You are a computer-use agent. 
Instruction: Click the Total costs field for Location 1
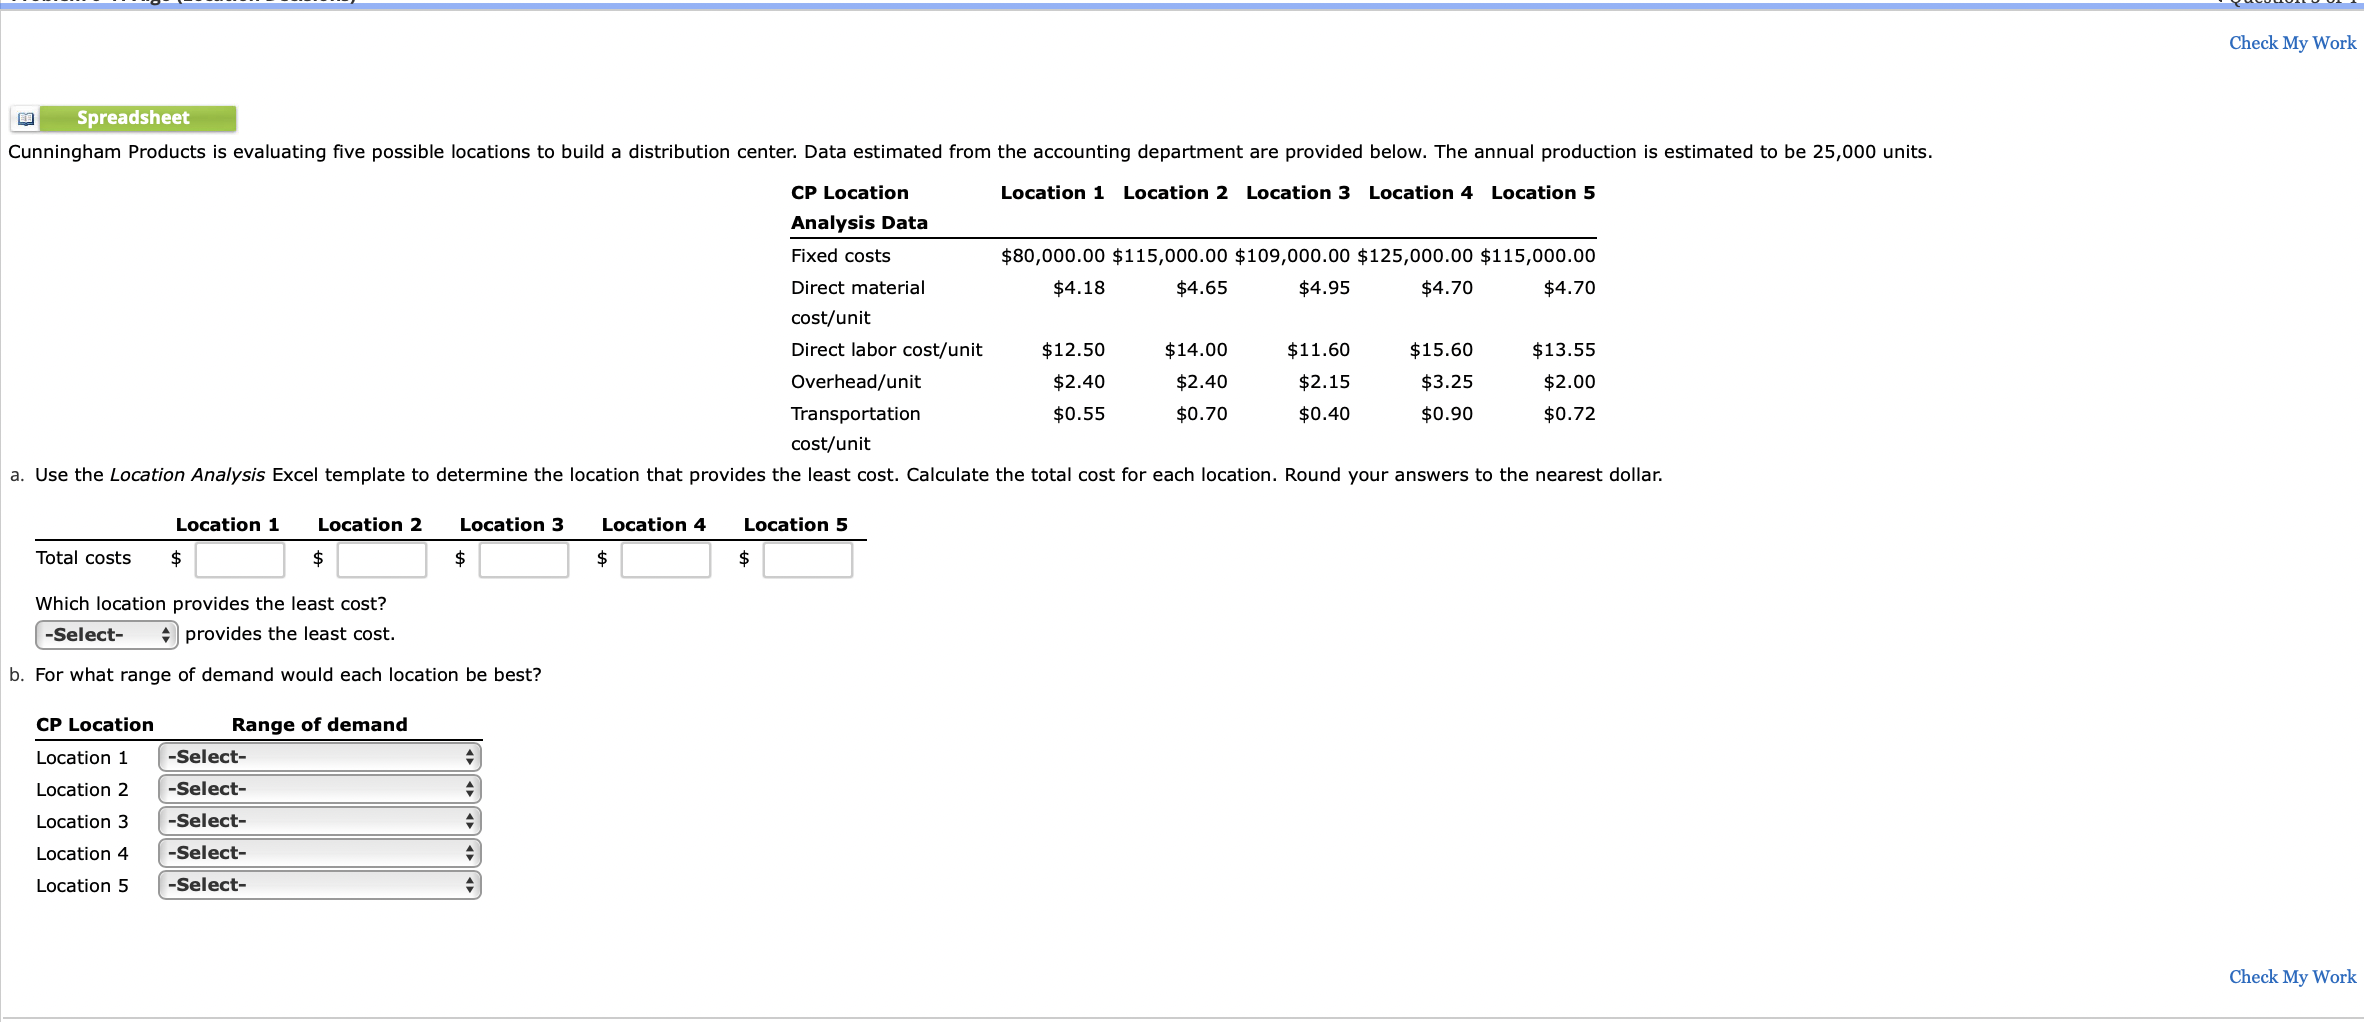(x=239, y=559)
